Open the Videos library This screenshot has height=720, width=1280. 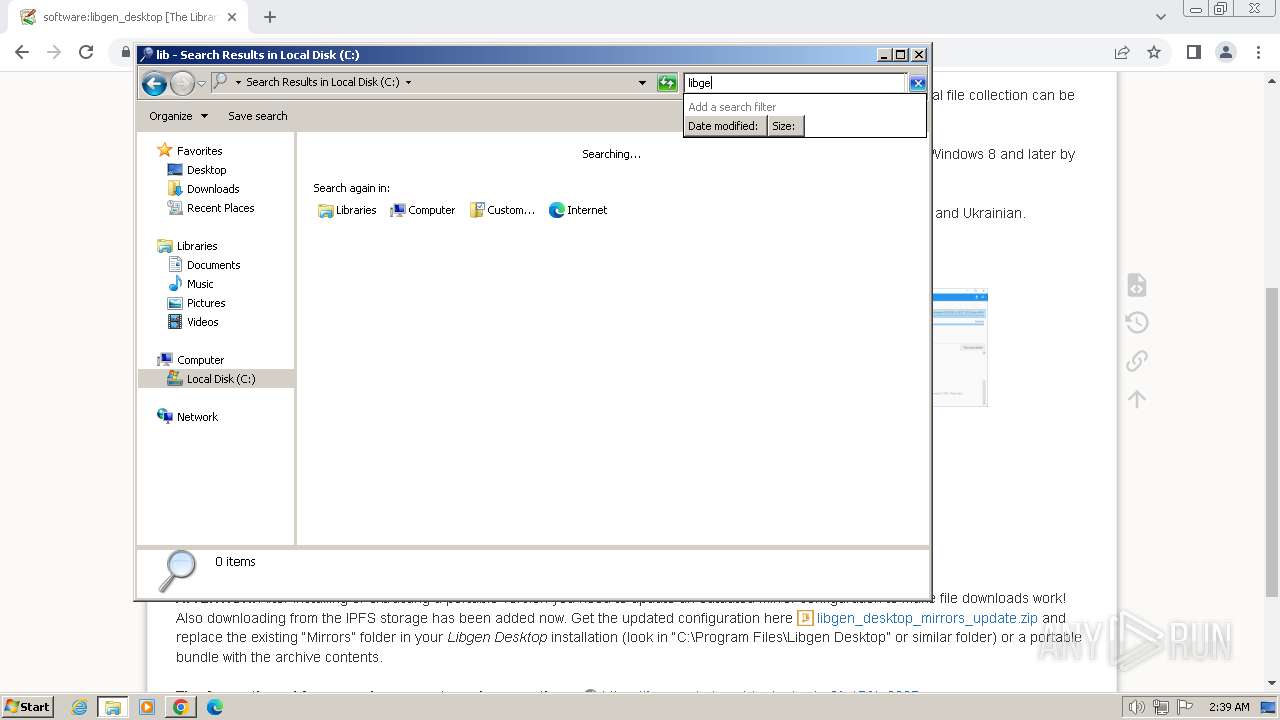coord(202,322)
